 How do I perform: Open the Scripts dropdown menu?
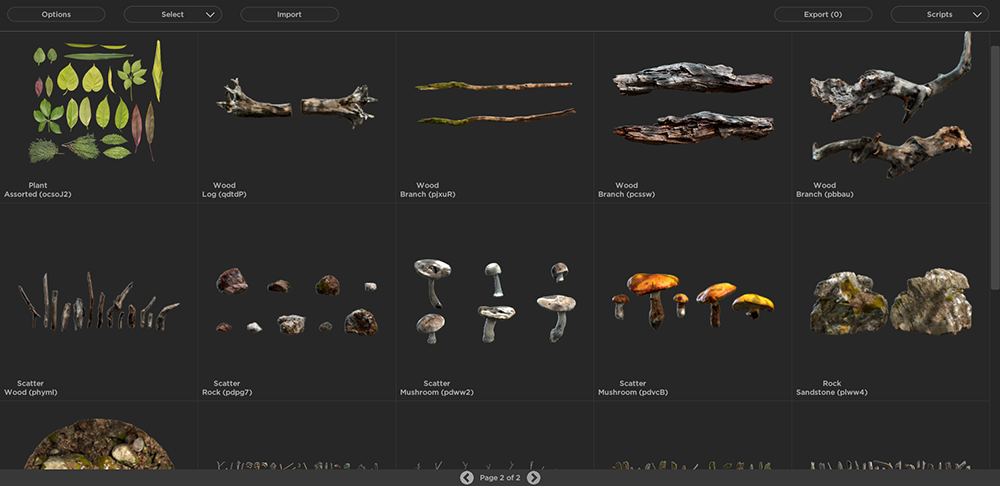point(939,15)
